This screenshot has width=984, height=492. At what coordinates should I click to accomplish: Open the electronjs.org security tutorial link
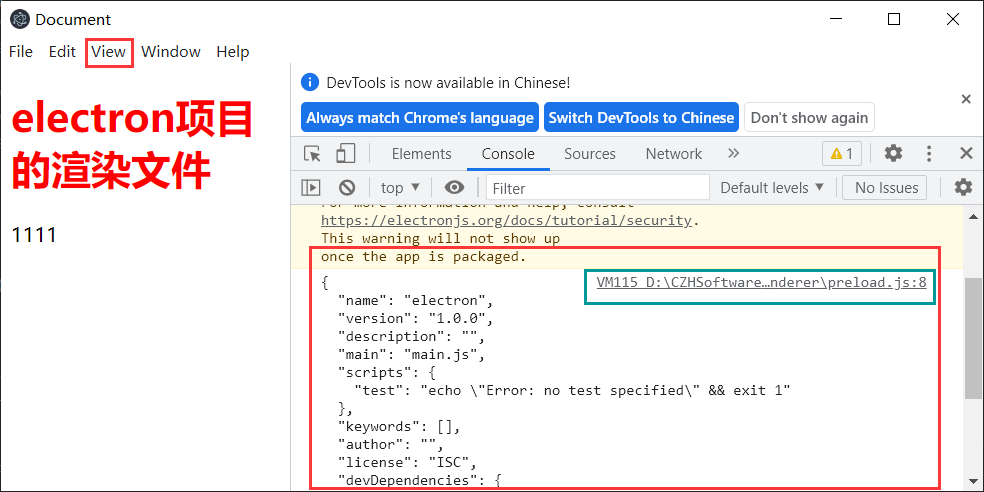(x=506, y=221)
